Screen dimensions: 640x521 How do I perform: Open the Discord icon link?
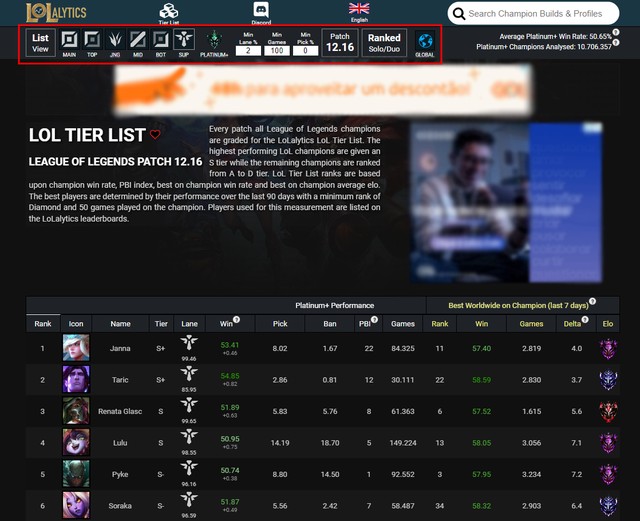pyautogui.click(x=261, y=10)
